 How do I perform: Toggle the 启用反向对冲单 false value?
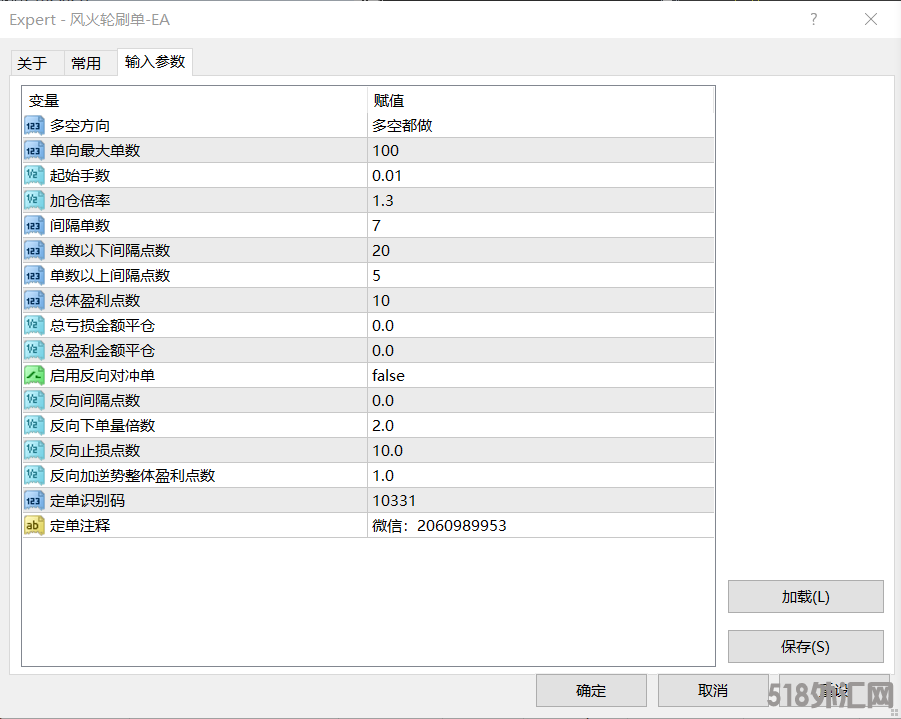click(540, 376)
